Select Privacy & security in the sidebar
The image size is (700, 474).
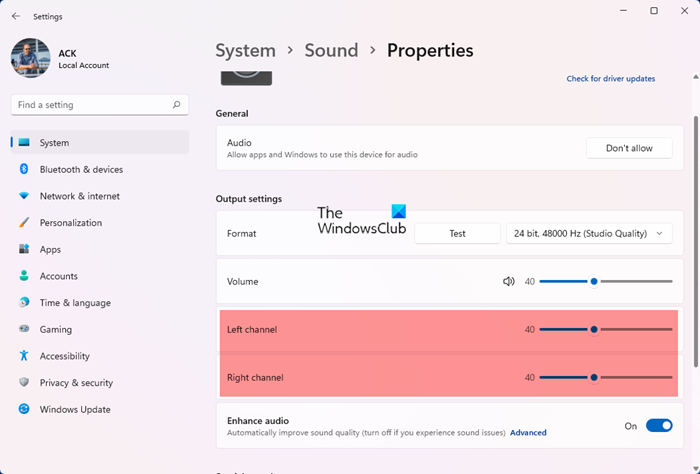pyautogui.click(x=76, y=383)
